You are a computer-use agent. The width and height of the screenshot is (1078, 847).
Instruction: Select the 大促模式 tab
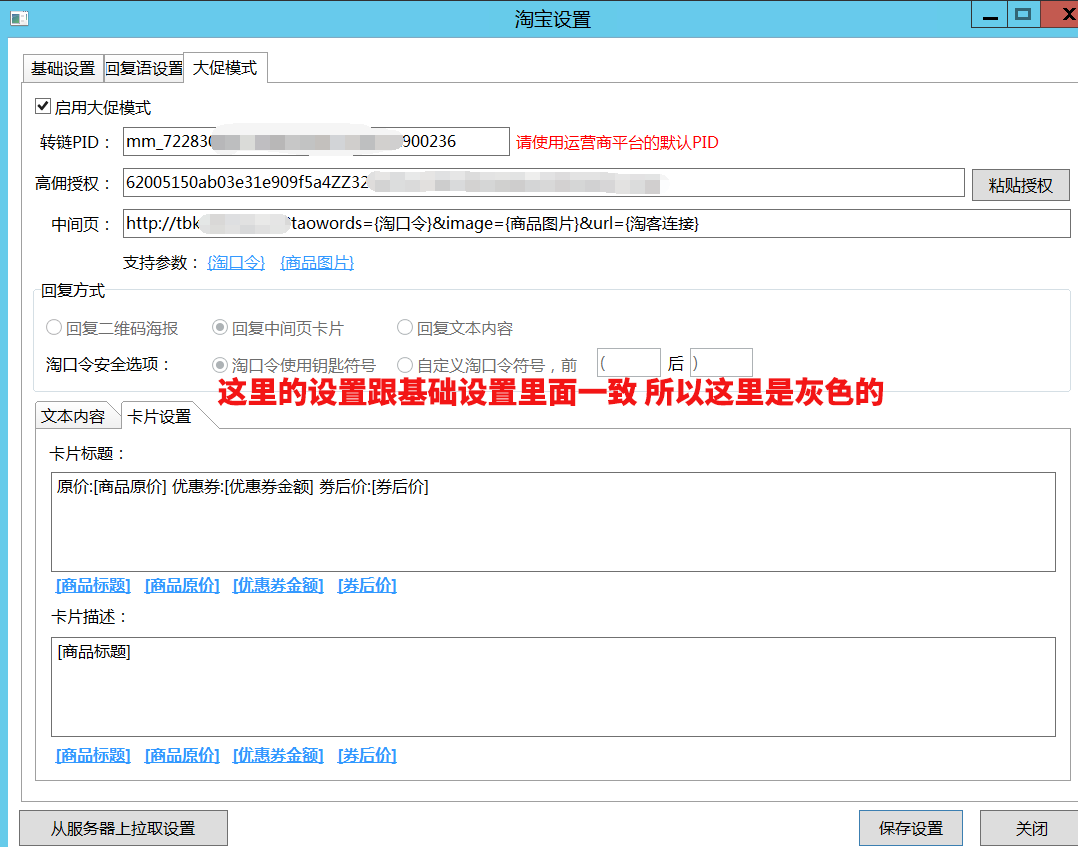click(226, 67)
